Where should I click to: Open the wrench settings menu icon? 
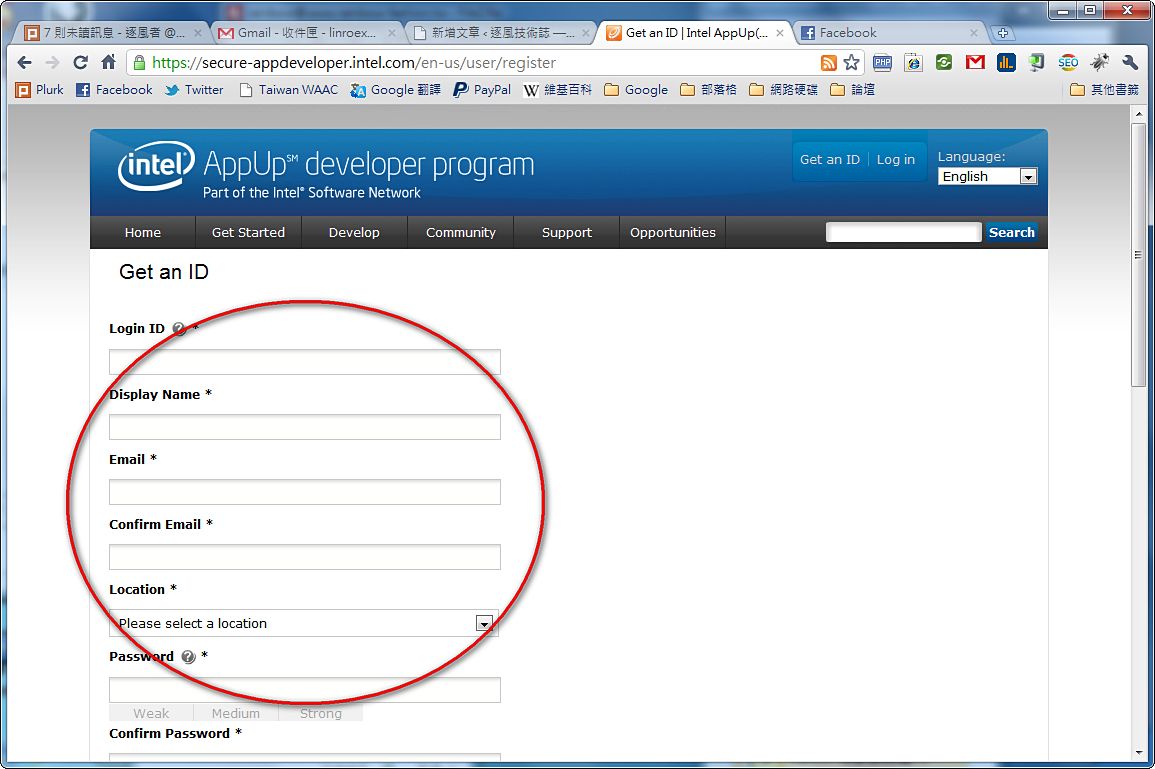1130,63
